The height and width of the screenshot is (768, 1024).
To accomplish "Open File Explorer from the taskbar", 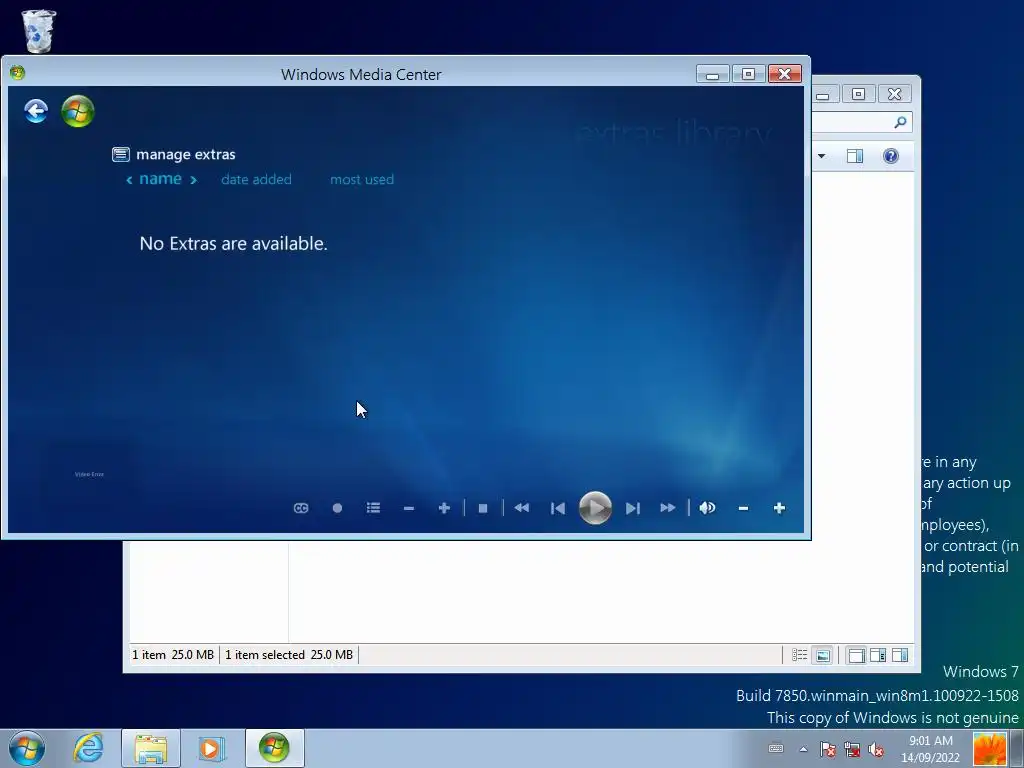I will point(151,748).
